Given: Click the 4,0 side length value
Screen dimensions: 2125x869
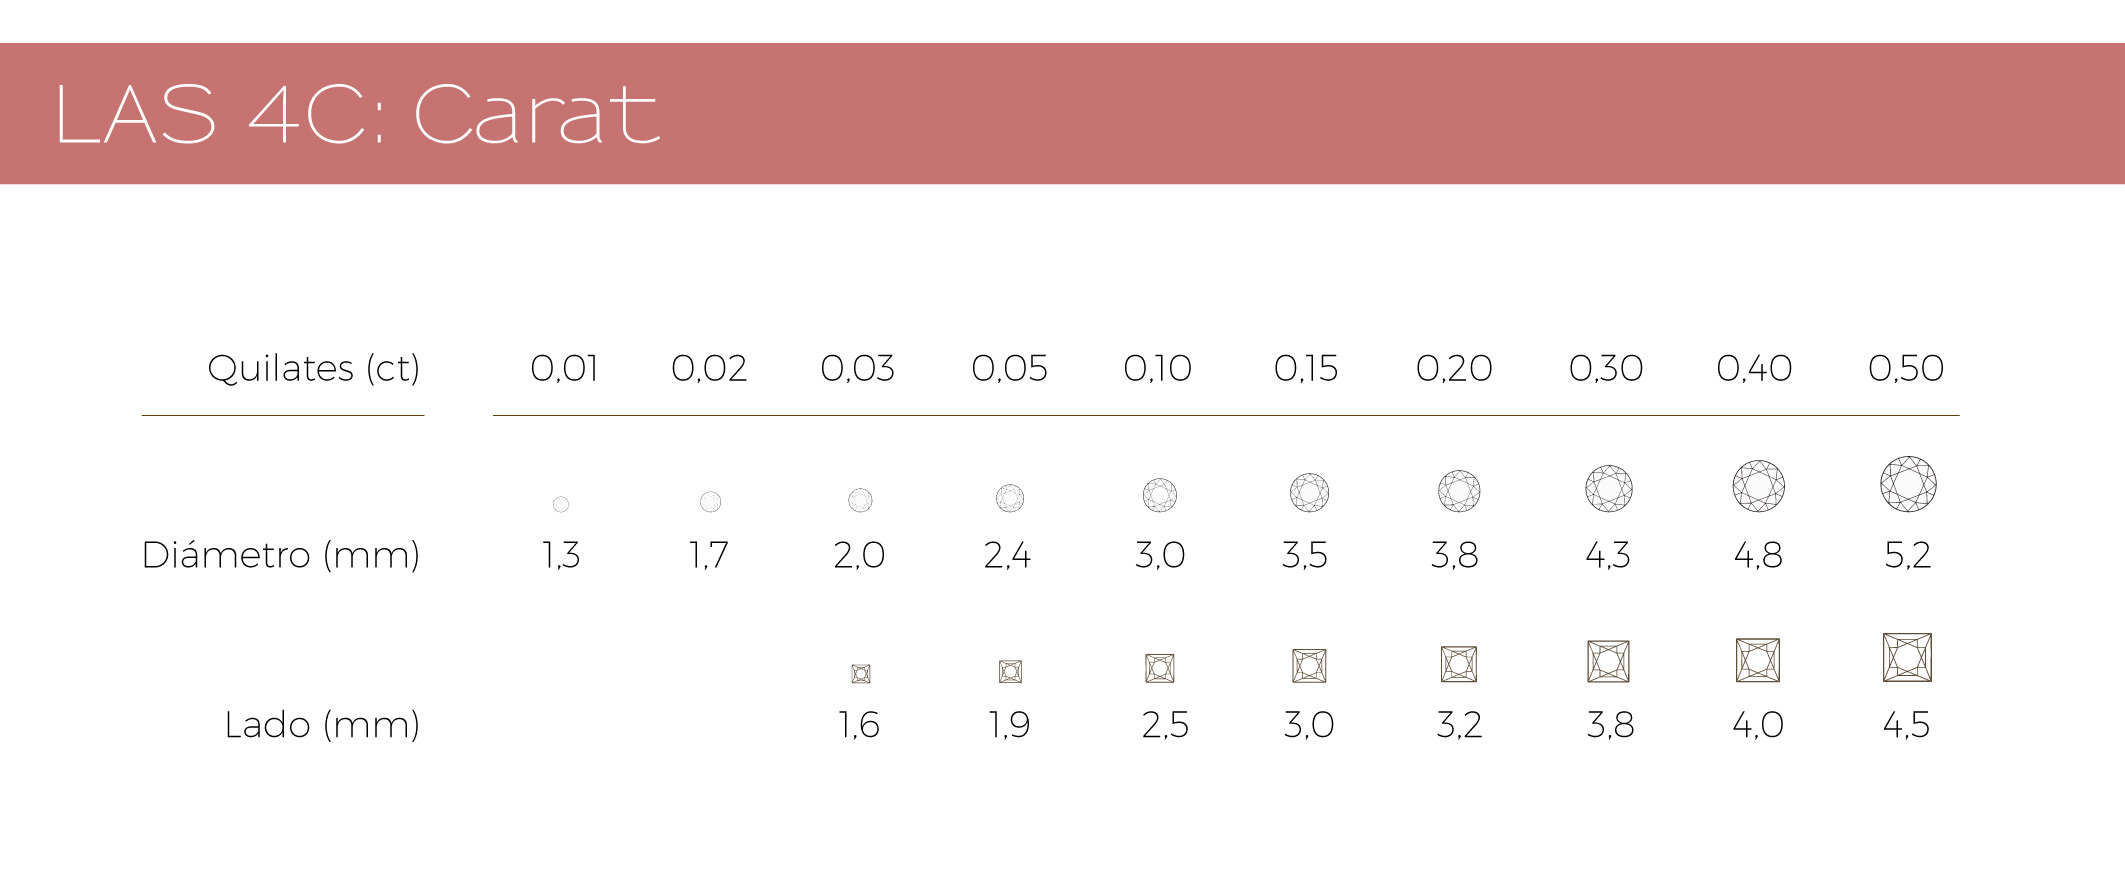Looking at the screenshot, I should pos(1758,725).
